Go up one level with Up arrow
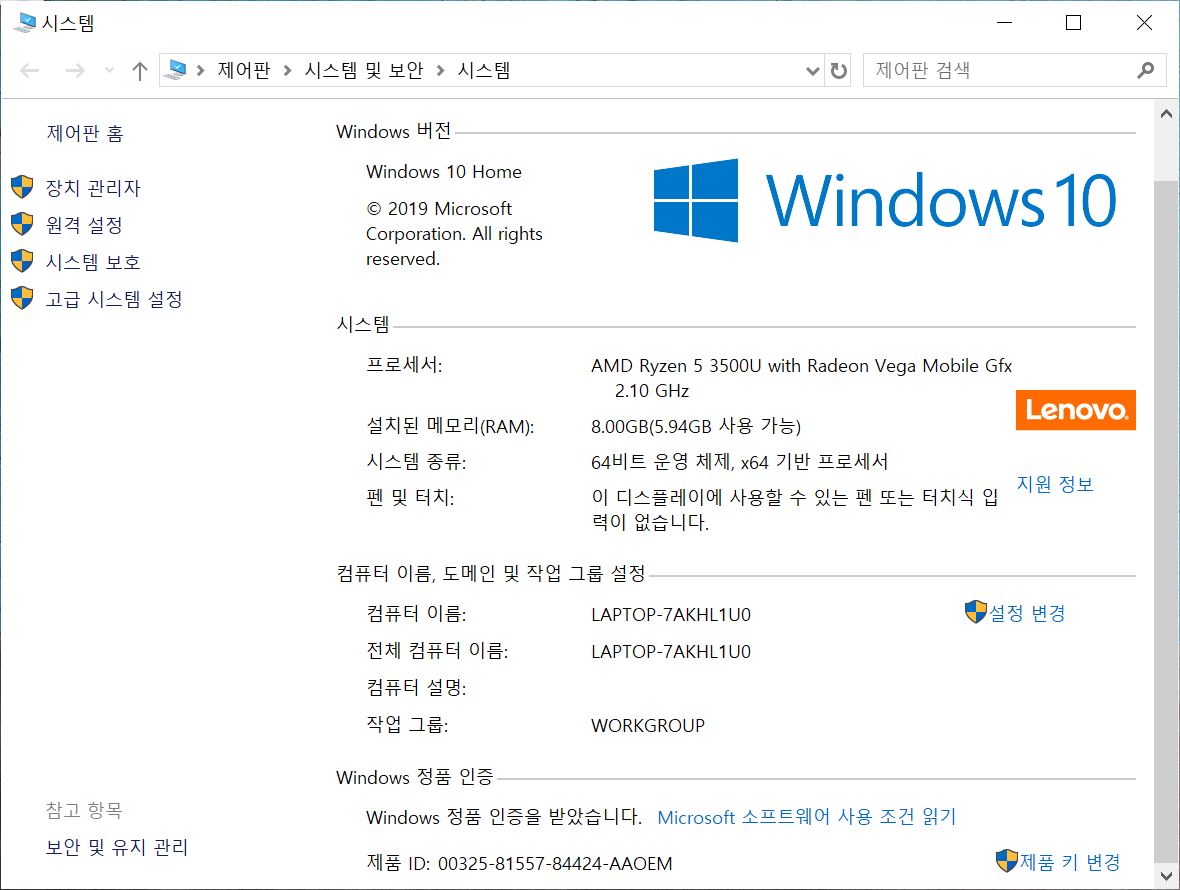Image resolution: width=1180 pixels, height=890 pixels. tap(139, 71)
